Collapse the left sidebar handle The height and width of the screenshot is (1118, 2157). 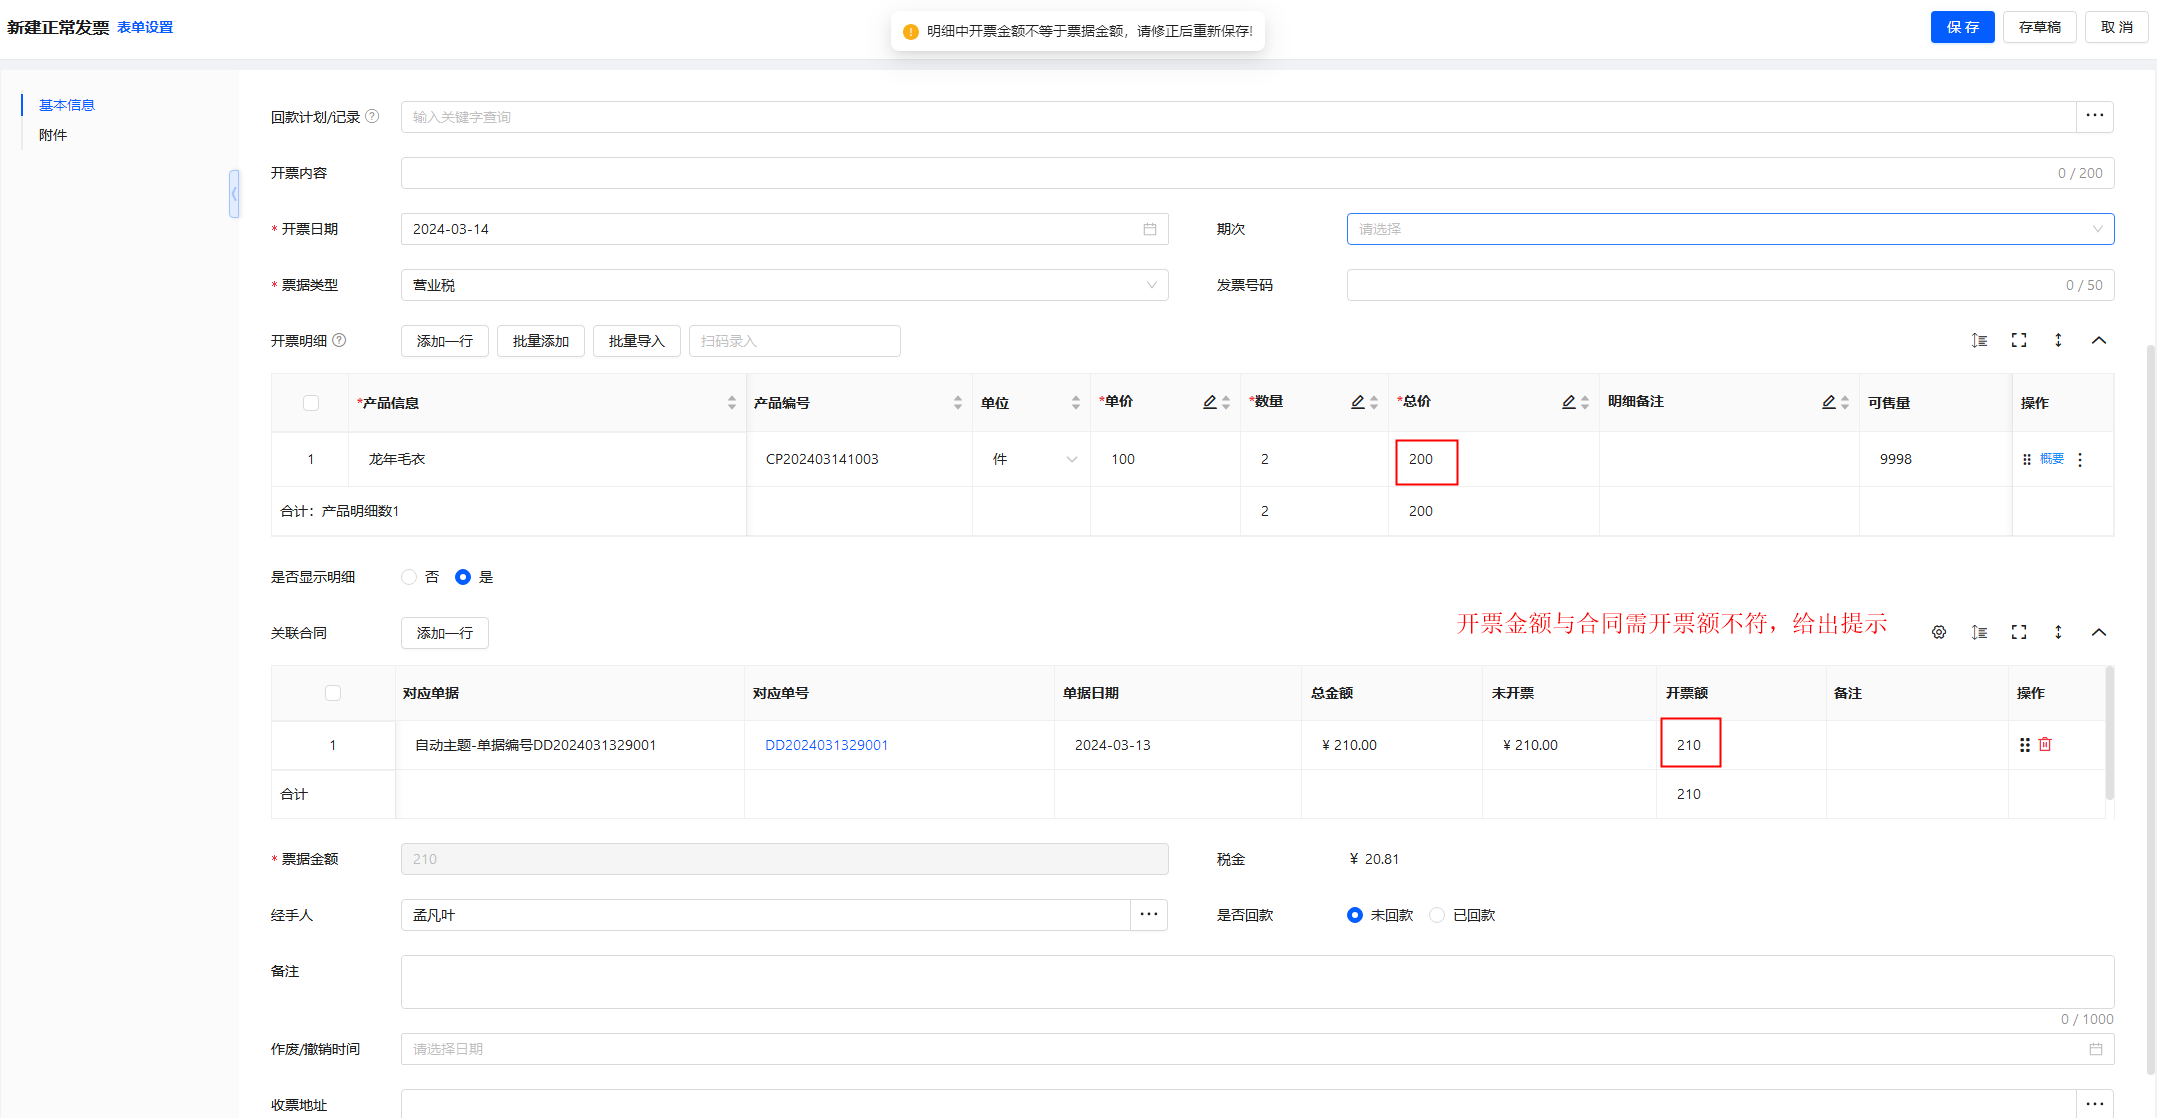234,193
